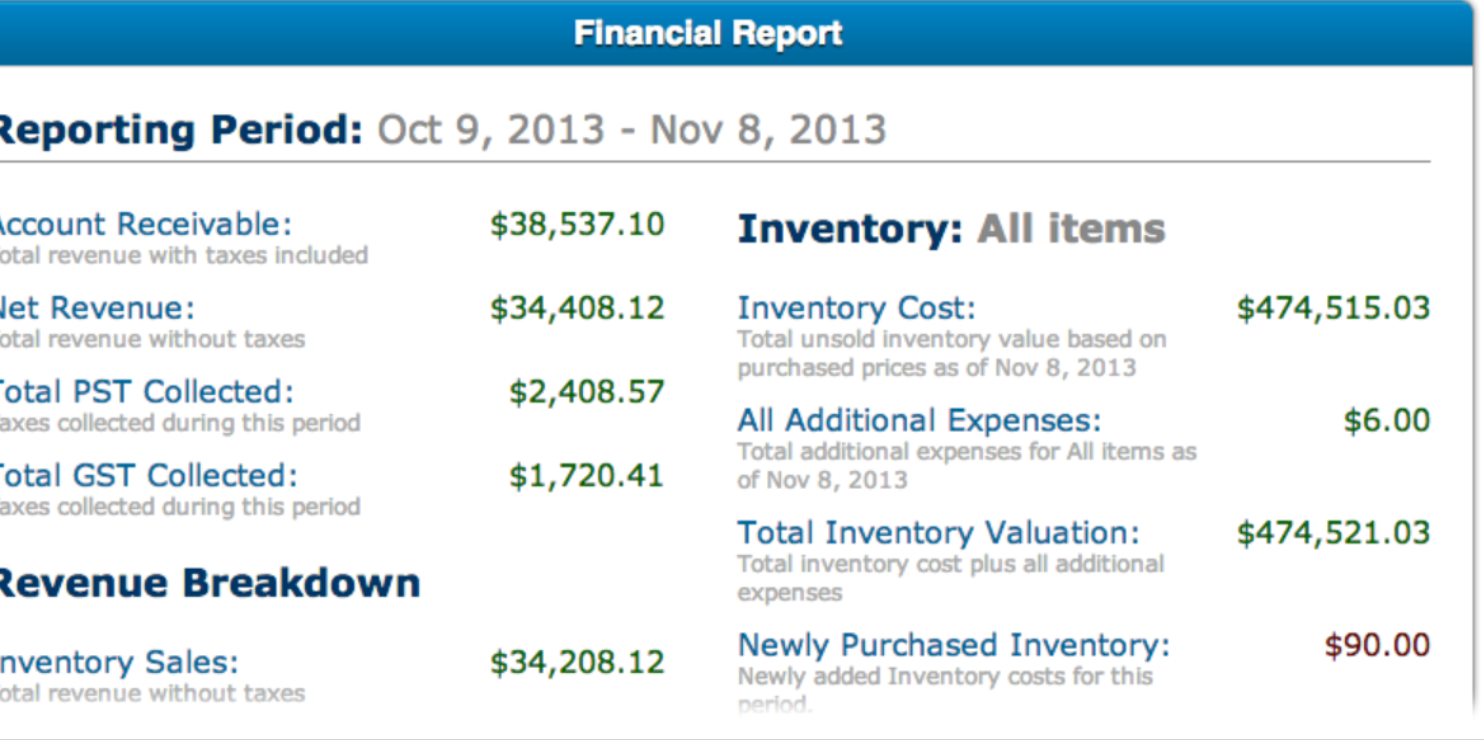
Task: Open the Inventory Sales entry
Action: click(x=118, y=662)
